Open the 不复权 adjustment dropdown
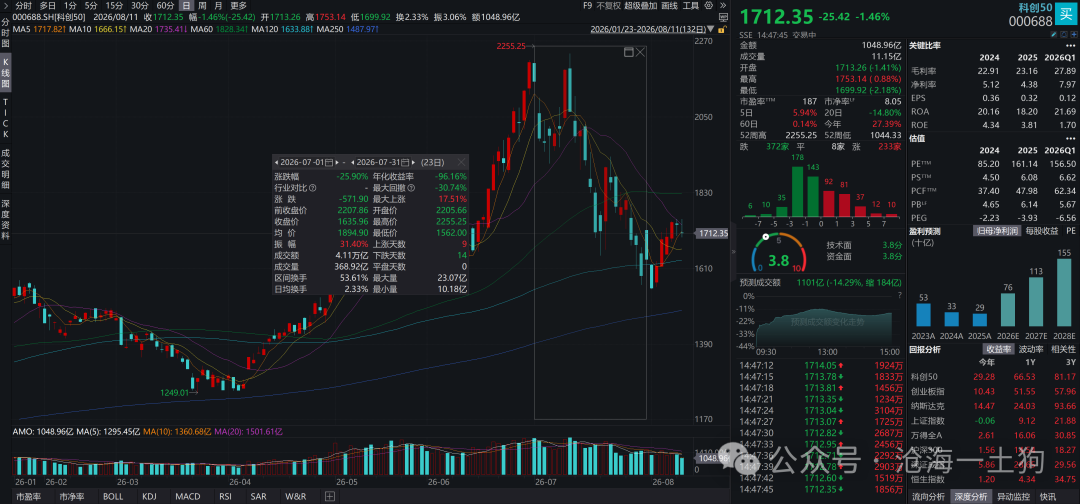The width and height of the screenshot is (1080, 504). tap(608, 6)
